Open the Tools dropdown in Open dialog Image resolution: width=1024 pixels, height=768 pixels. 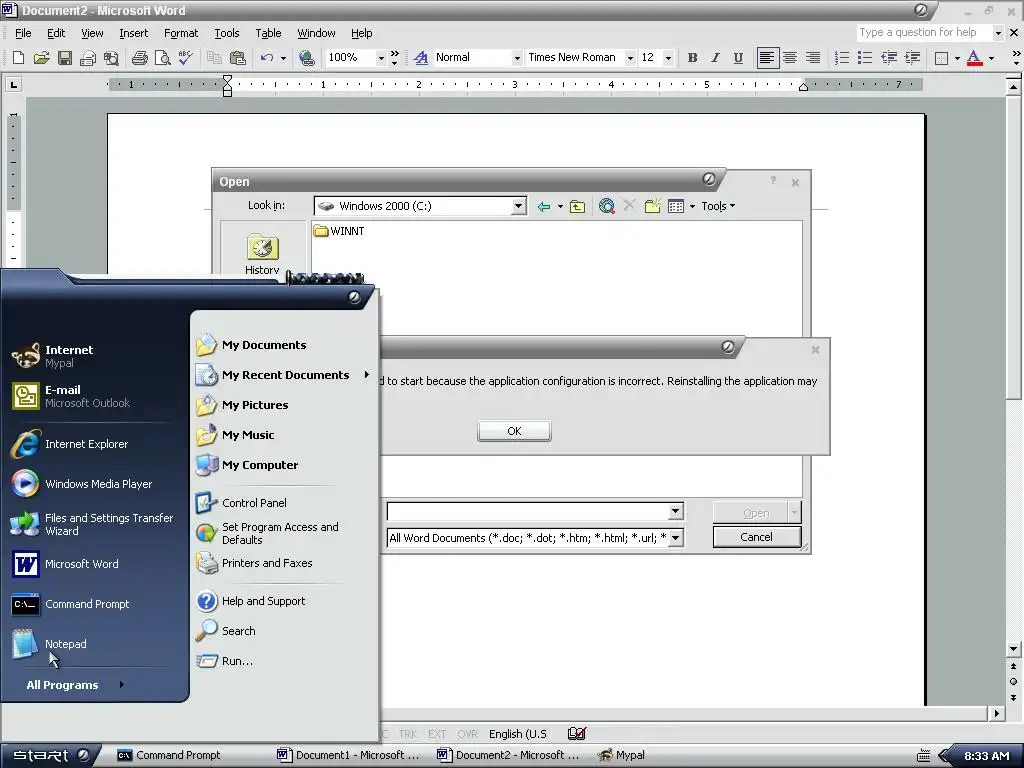pyautogui.click(x=718, y=206)
